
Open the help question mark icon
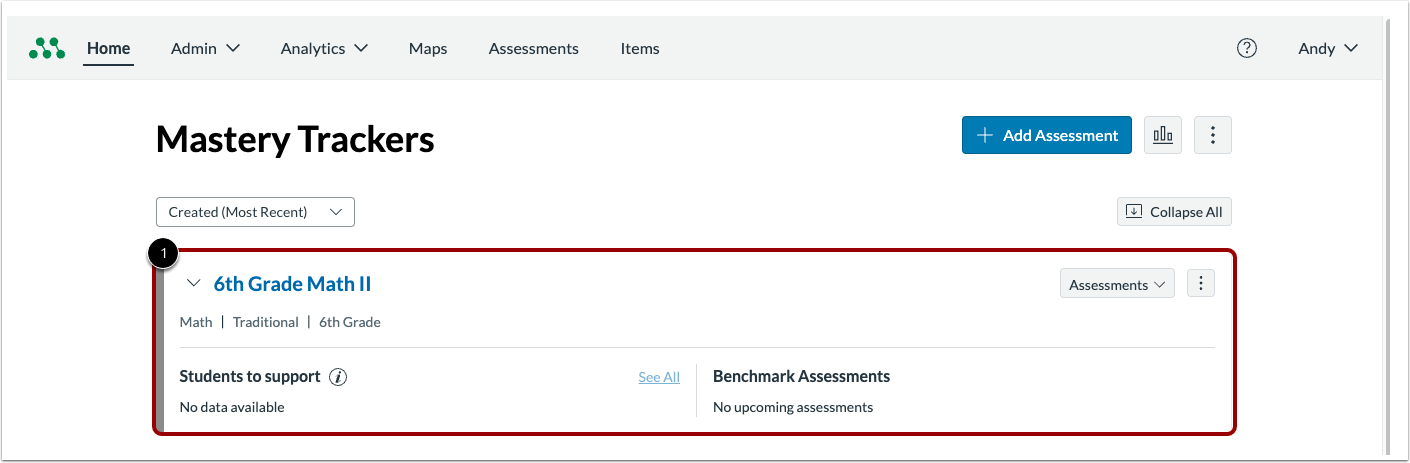pyautogui.click(x=1246, y=48)
